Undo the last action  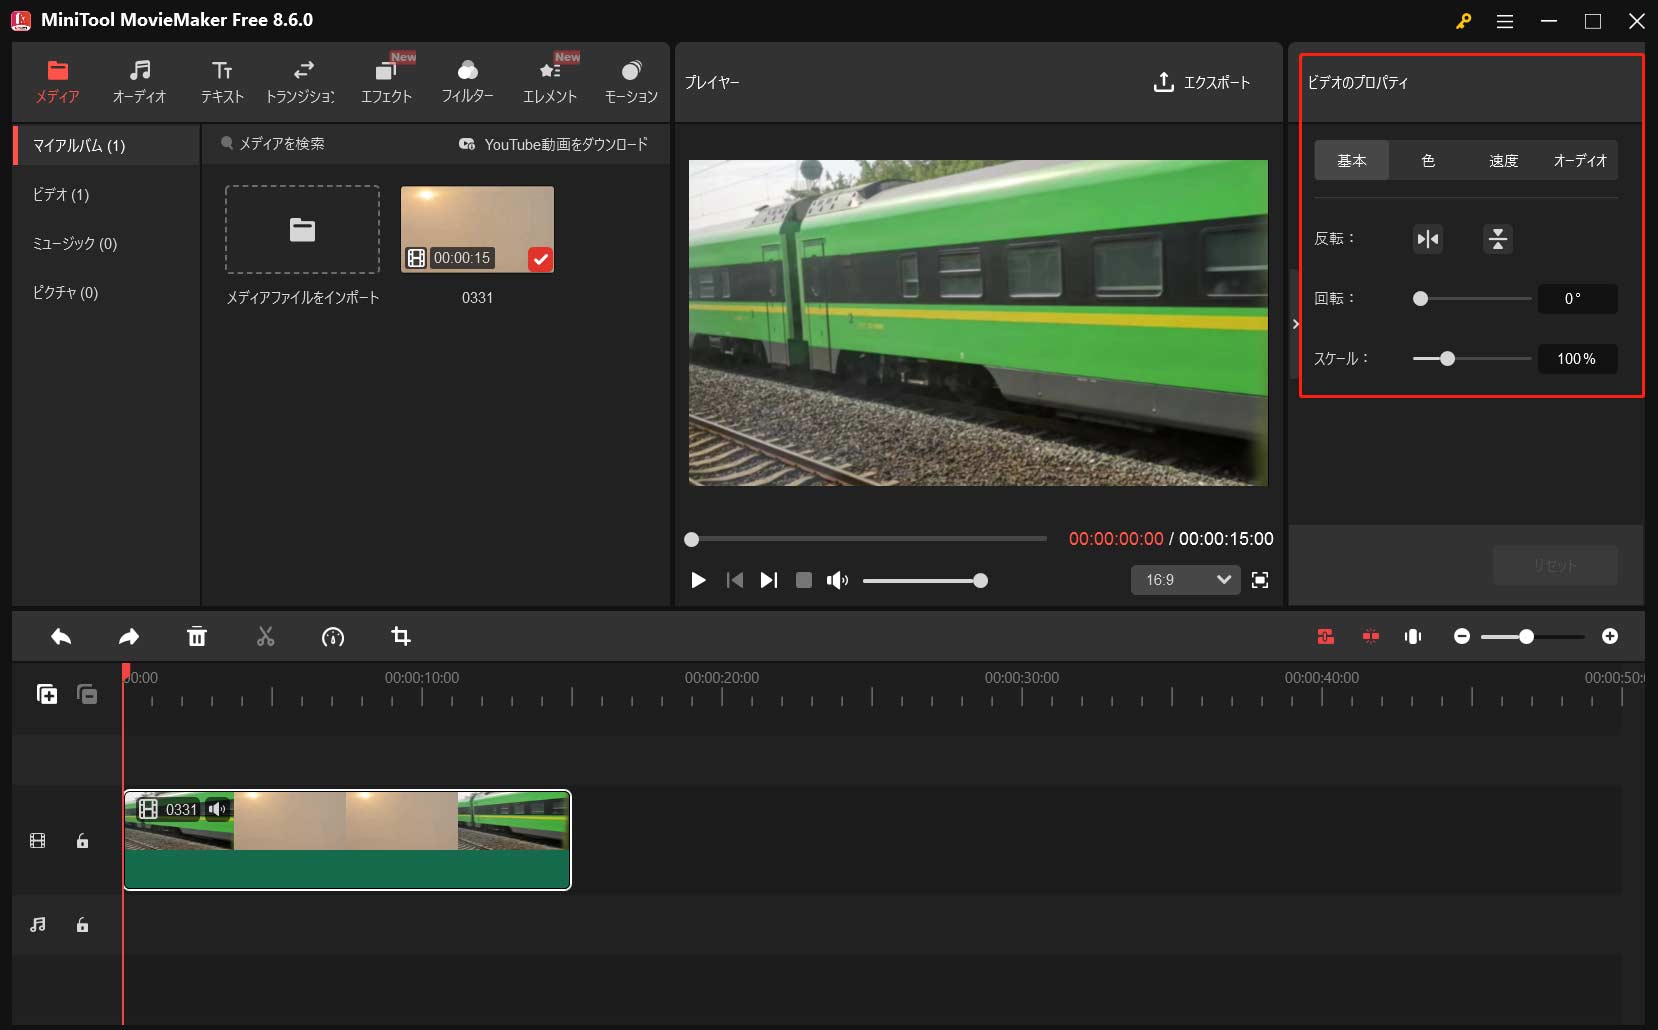pos(61,637)
